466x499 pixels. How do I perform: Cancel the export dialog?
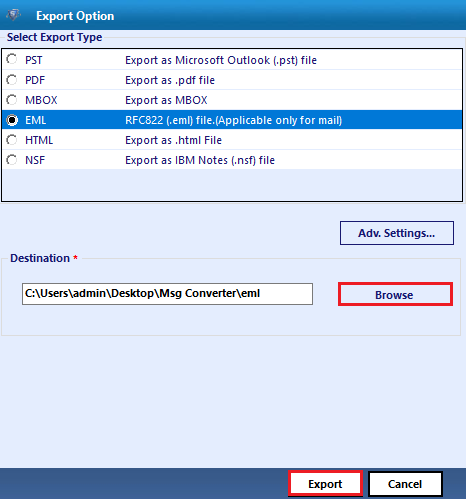point(405,484)
